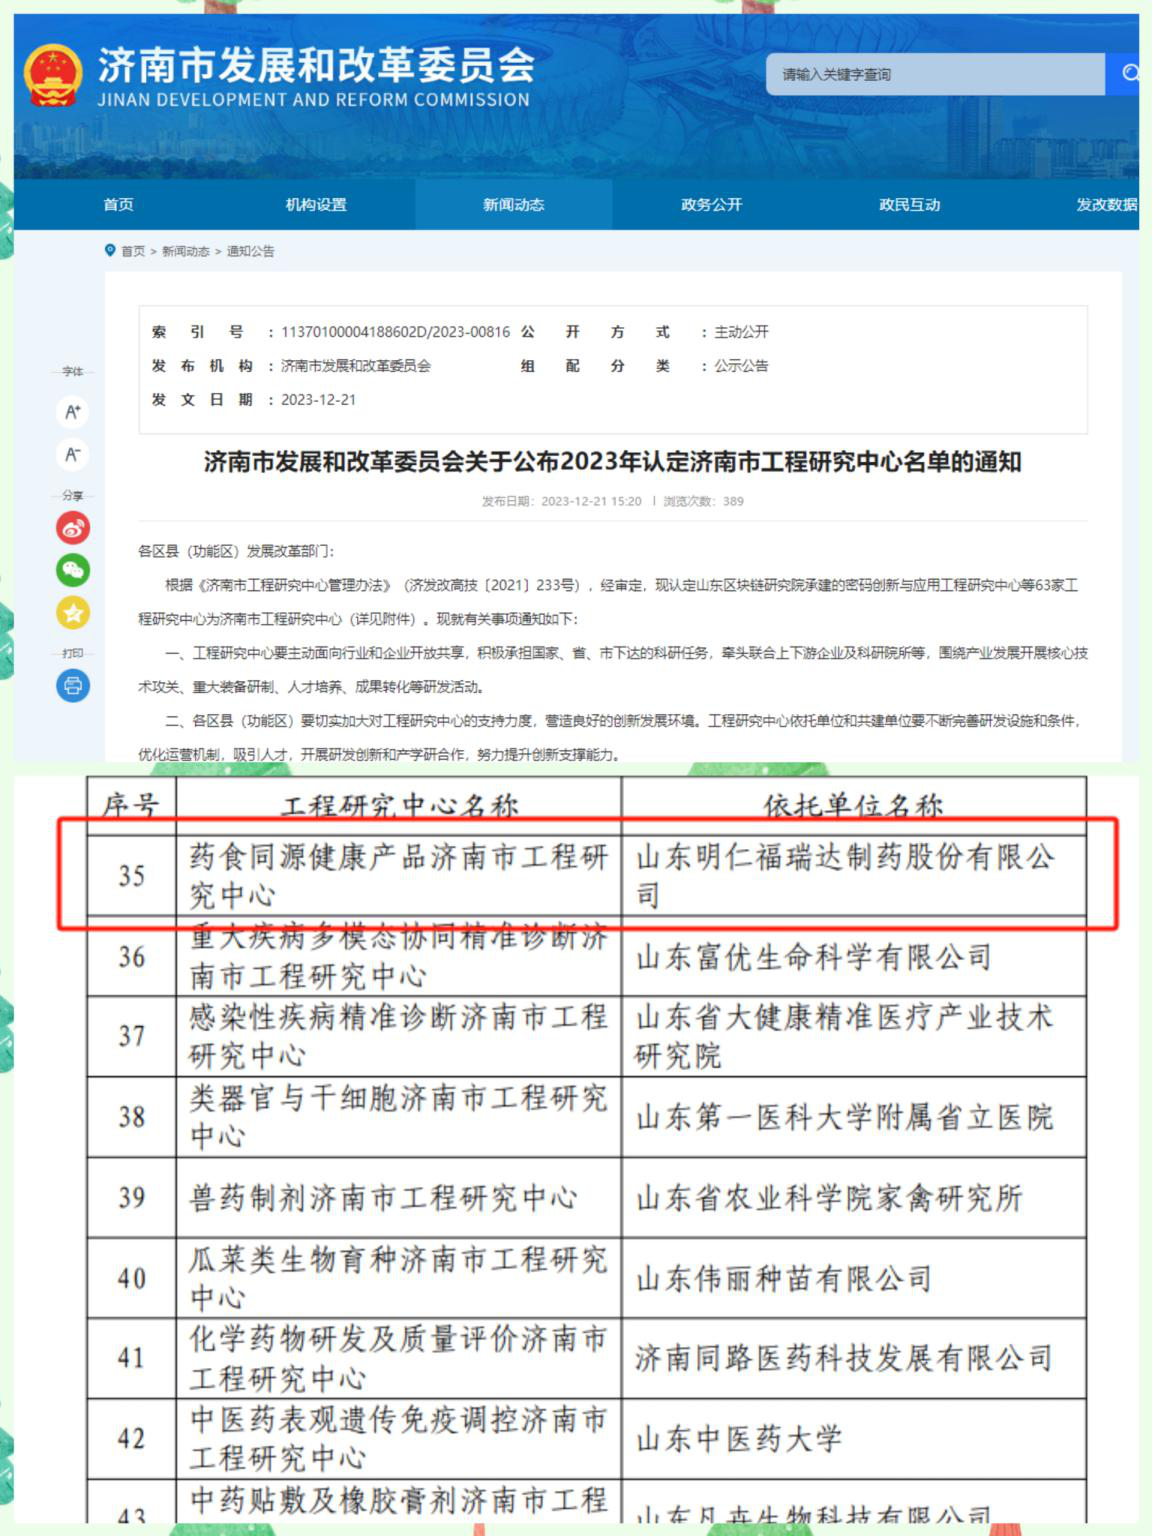
Task: Click the decrease font size A- icon
Action: coord(73,455)
